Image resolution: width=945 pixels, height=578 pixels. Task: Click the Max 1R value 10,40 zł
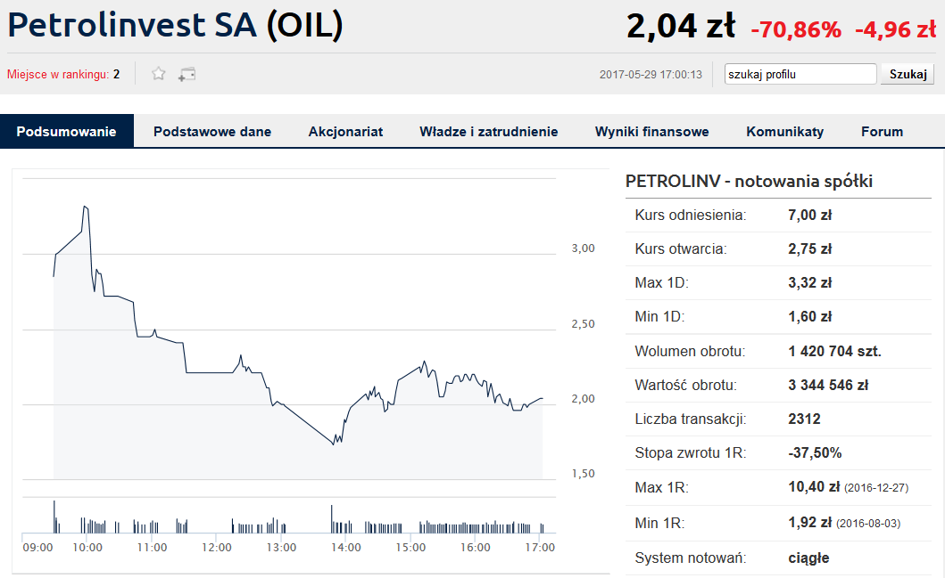(814, 487)
